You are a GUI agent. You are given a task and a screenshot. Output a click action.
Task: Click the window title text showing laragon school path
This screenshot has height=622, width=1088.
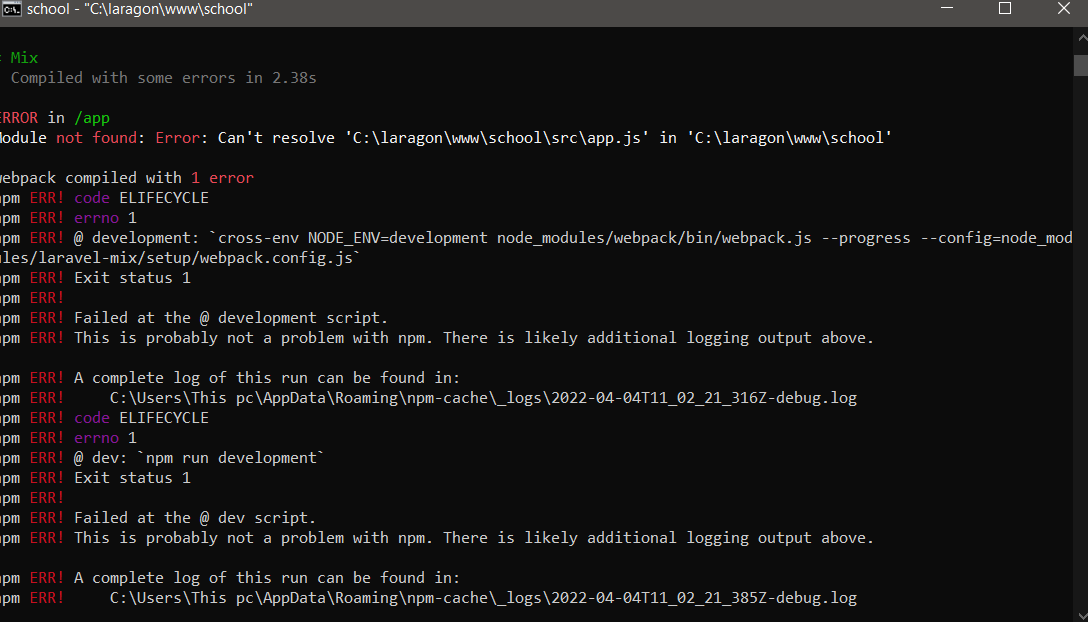[x=139, y=9]
